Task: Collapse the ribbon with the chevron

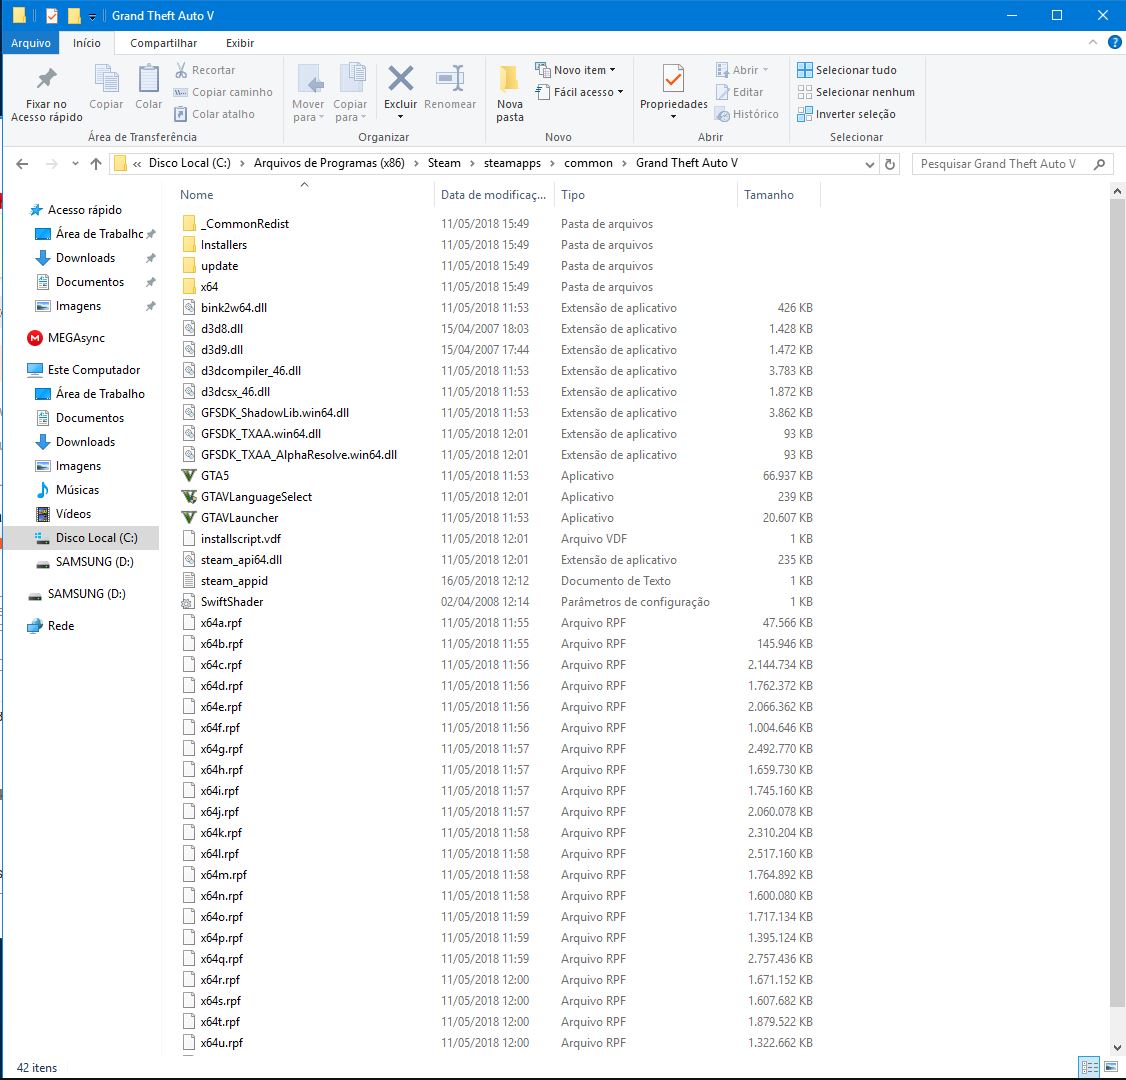Action: click(x=1093, y=42)
